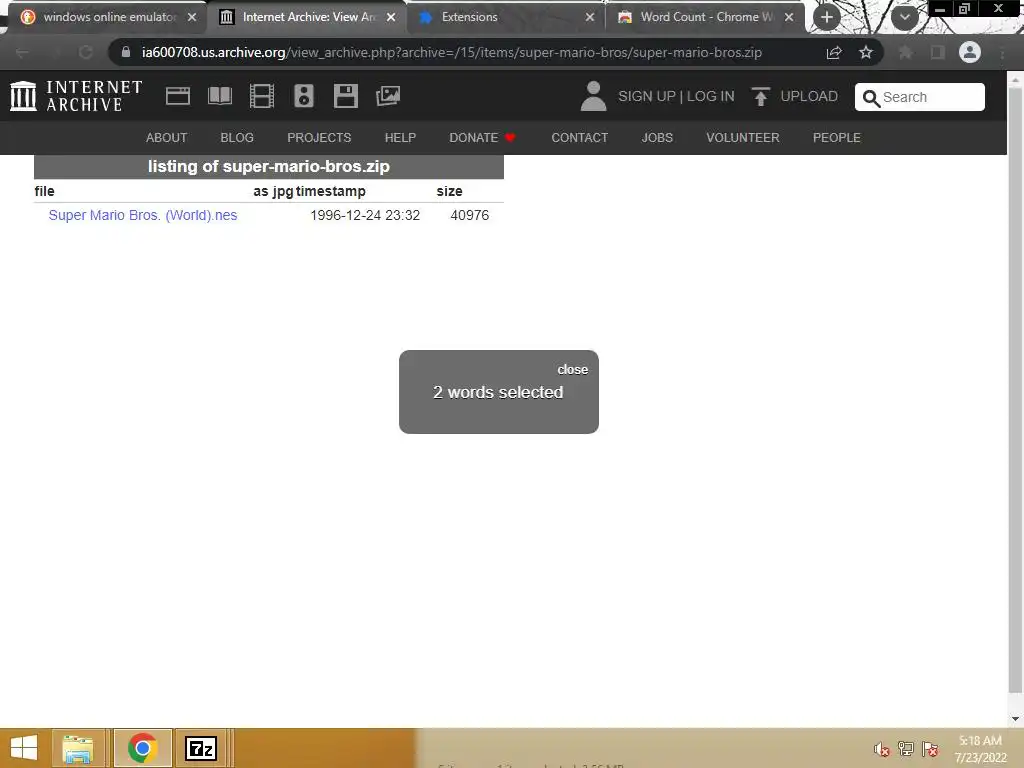1024x768 pixels.
Task: Close the Word Count tab
Action: click(789, 17)
